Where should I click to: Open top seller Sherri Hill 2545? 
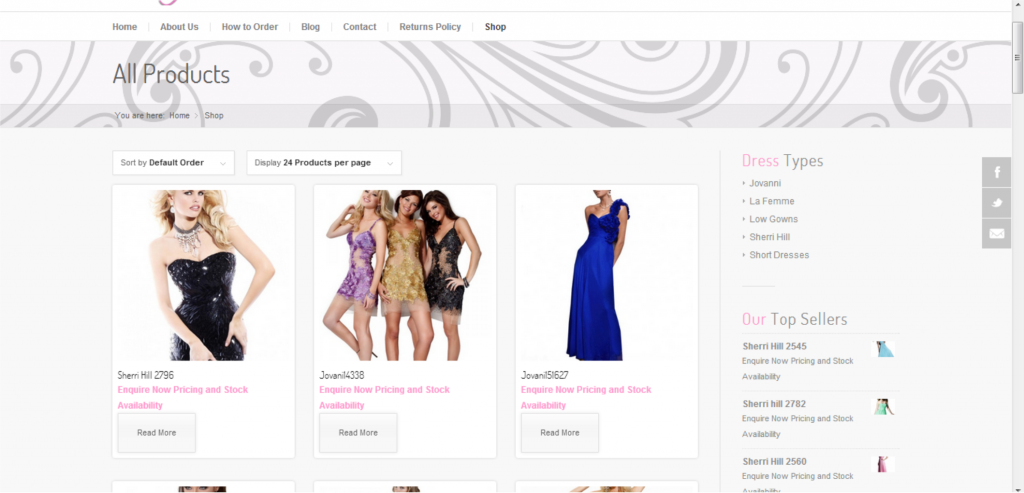click(x=775, y=346)
